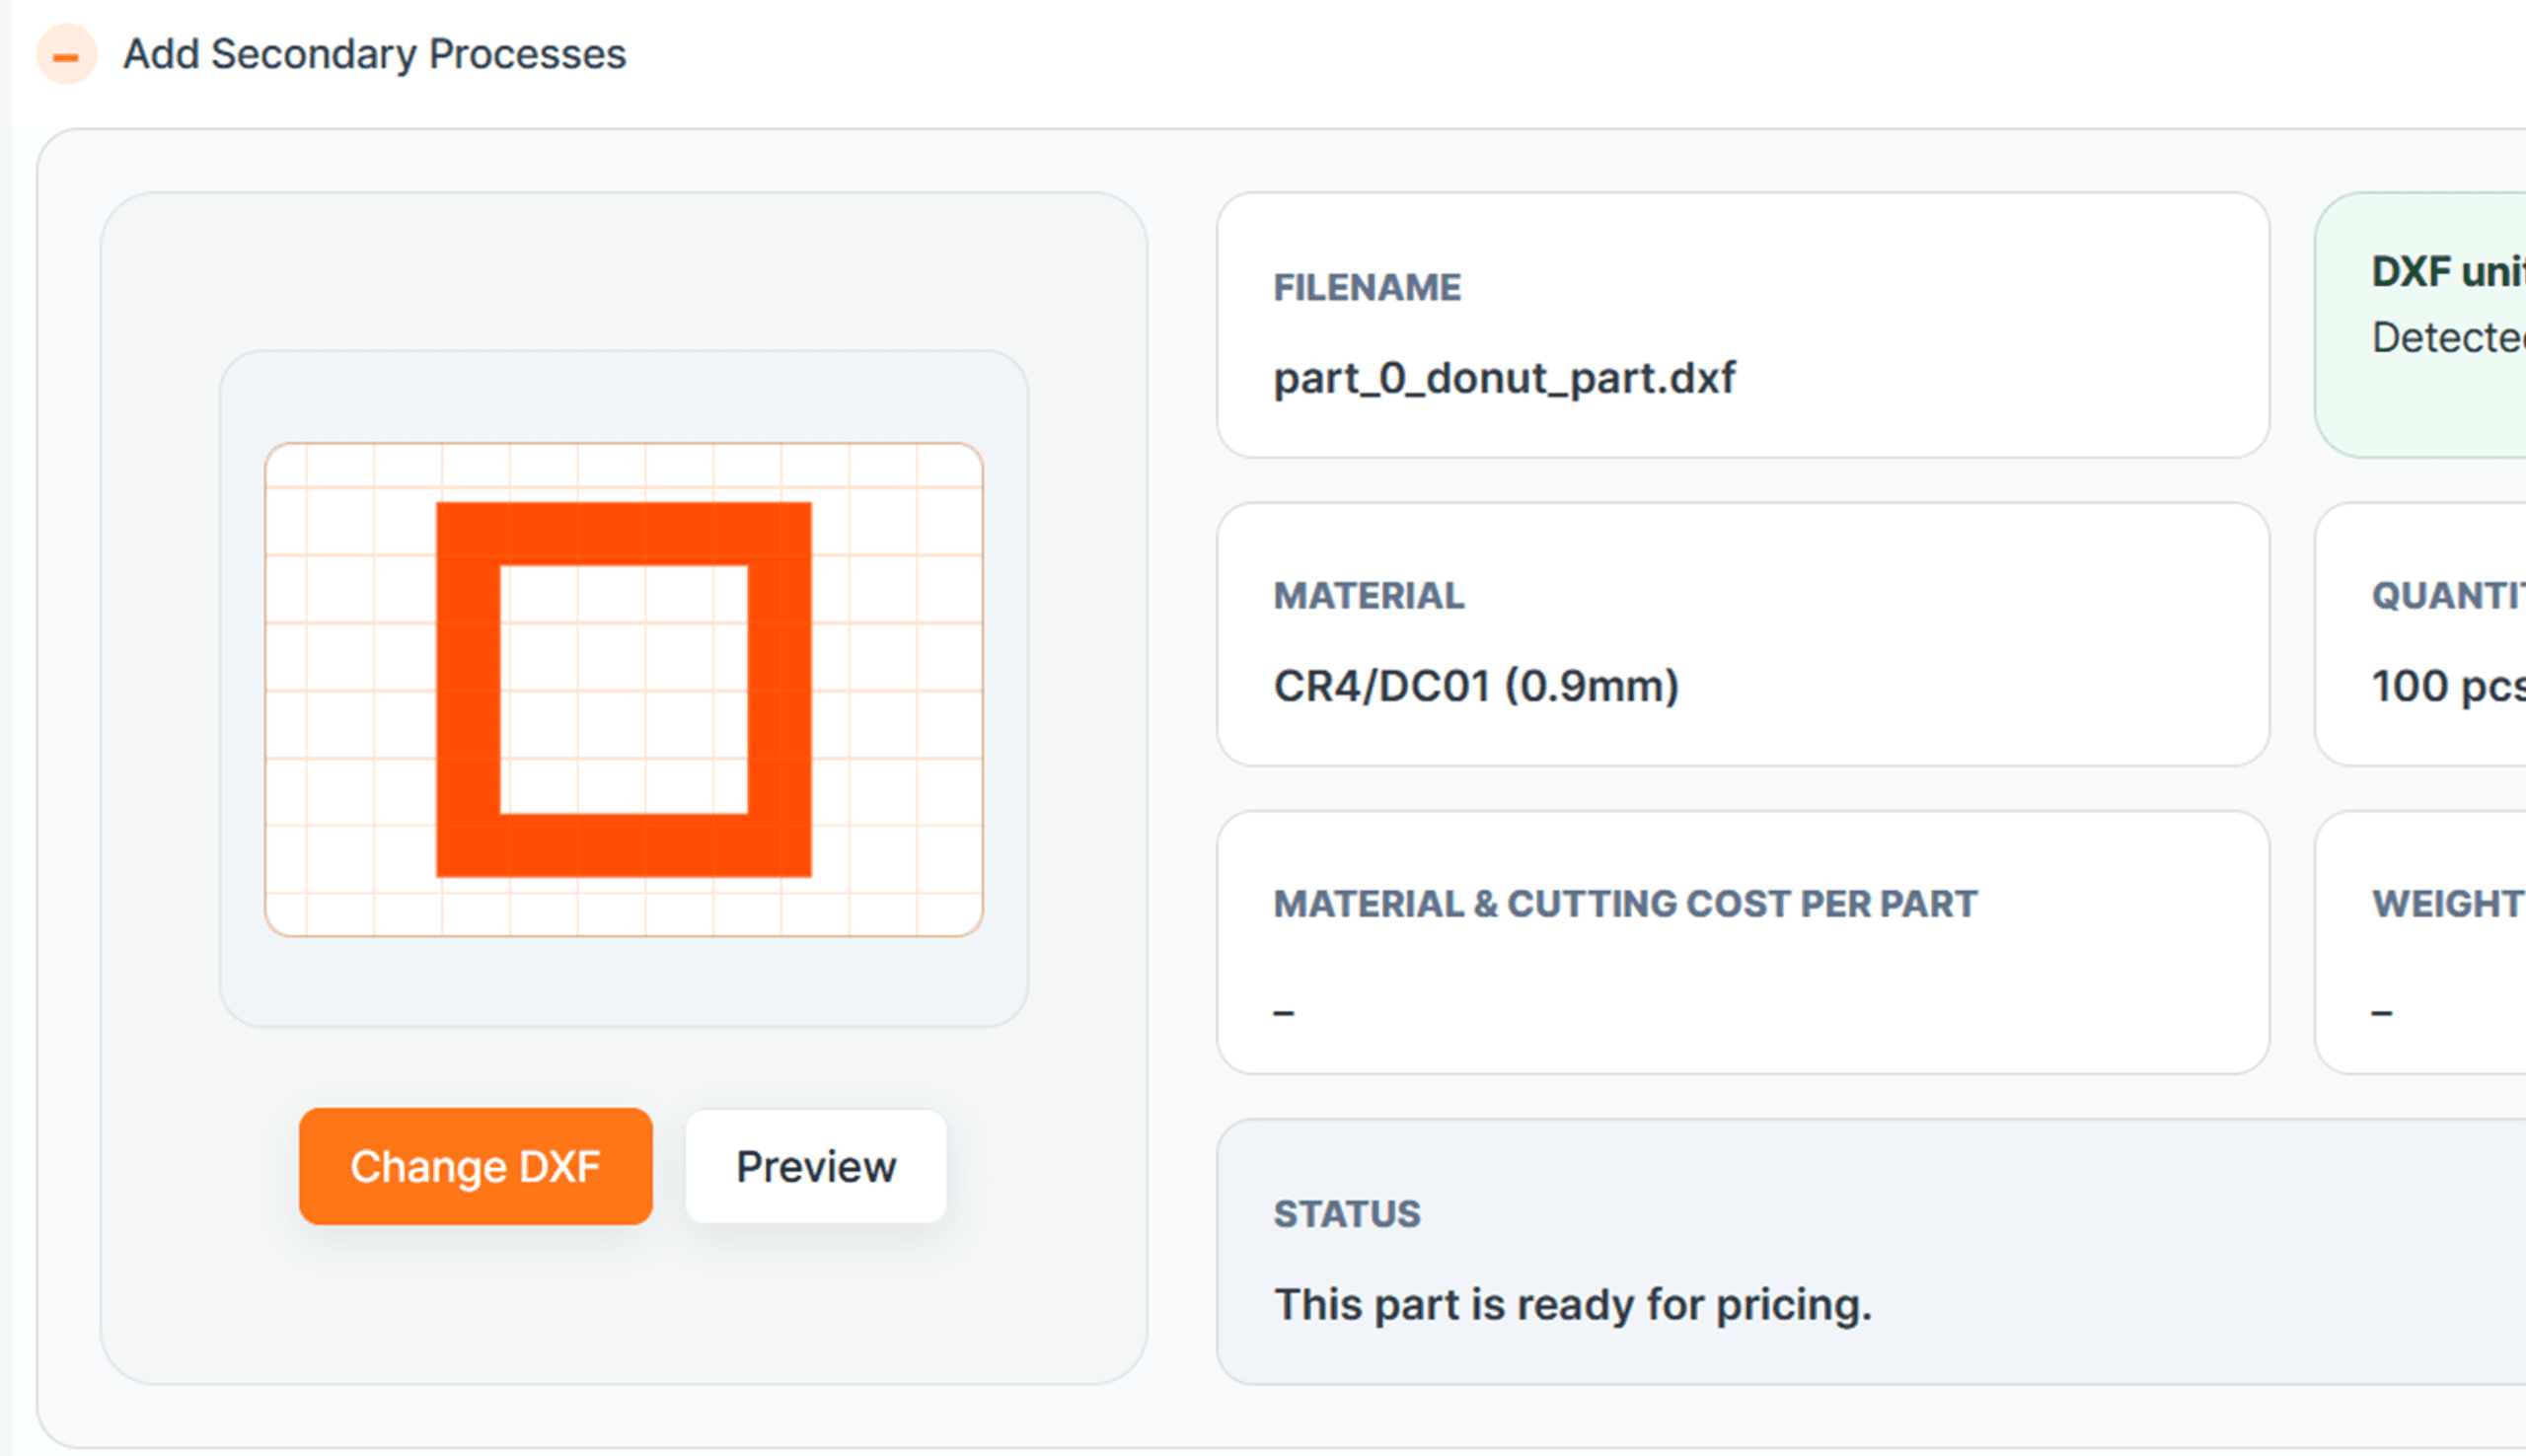The width and height of the screenshot is (2526, 1456).
Task: Click the orange minus circle icon
Action: pos(66,55)
